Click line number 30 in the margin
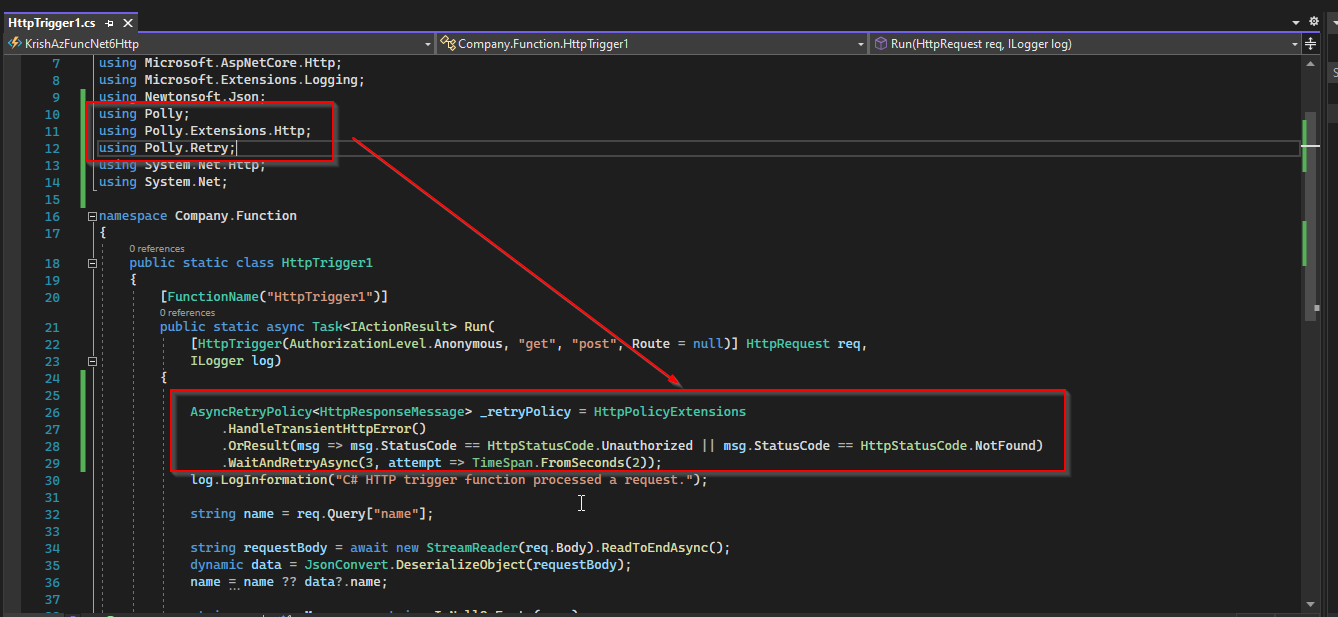Screen dimensions: 1338x617 [x=51, y=480]
